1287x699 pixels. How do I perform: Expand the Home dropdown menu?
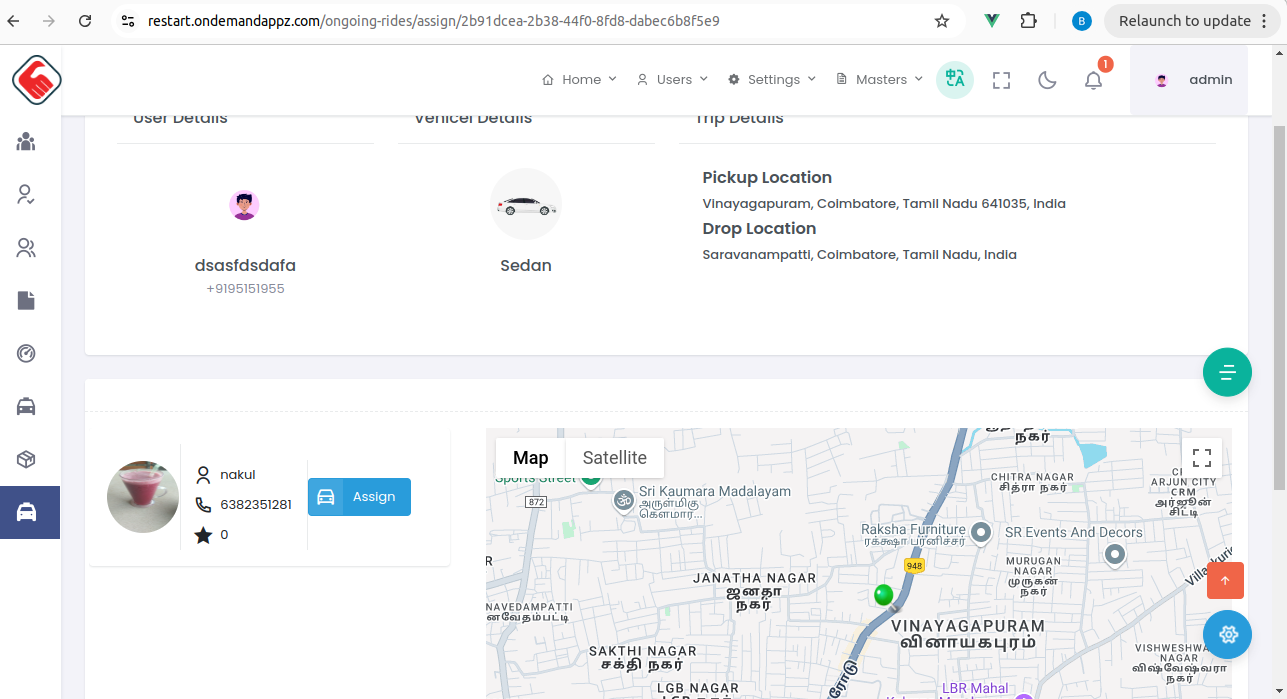point(579,80)
